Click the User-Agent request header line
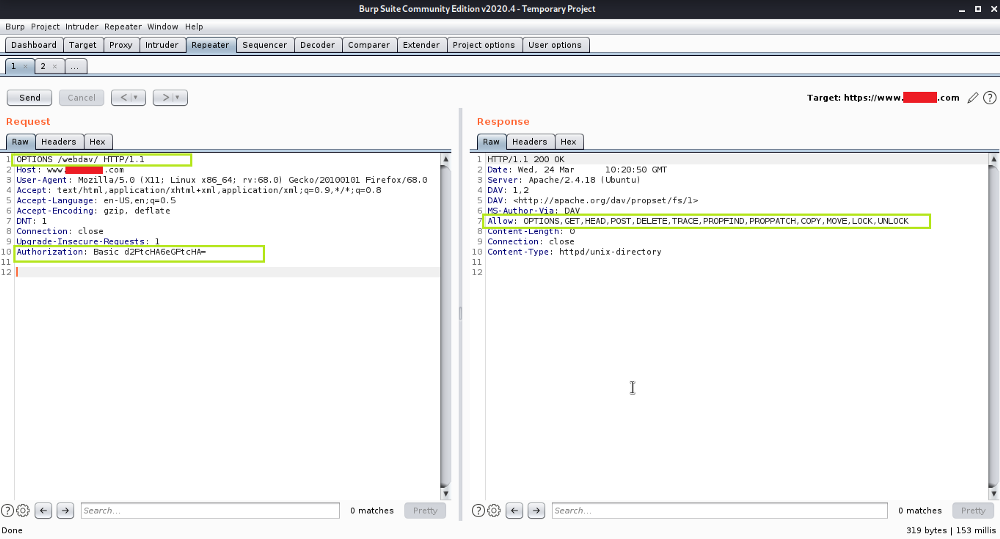The image size is (1000, 539). pos(221,180)
